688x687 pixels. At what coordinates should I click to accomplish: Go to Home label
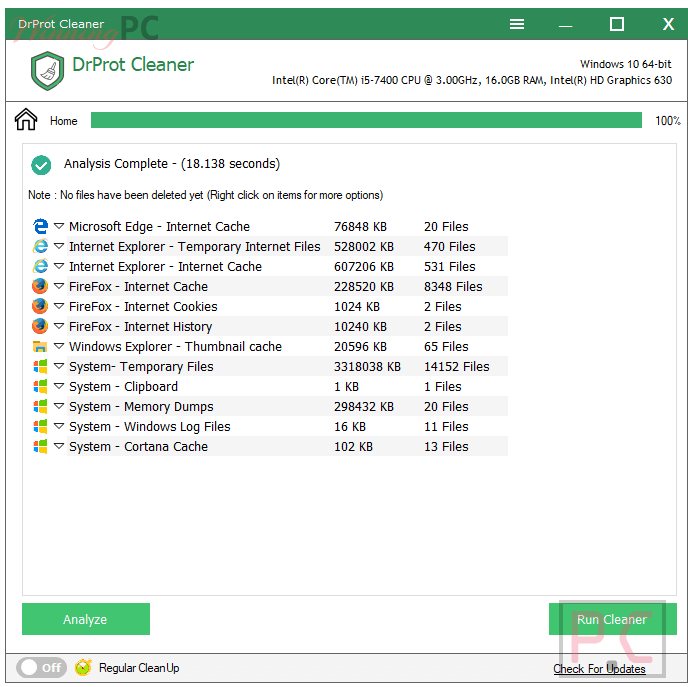click(x=63, y=121)
